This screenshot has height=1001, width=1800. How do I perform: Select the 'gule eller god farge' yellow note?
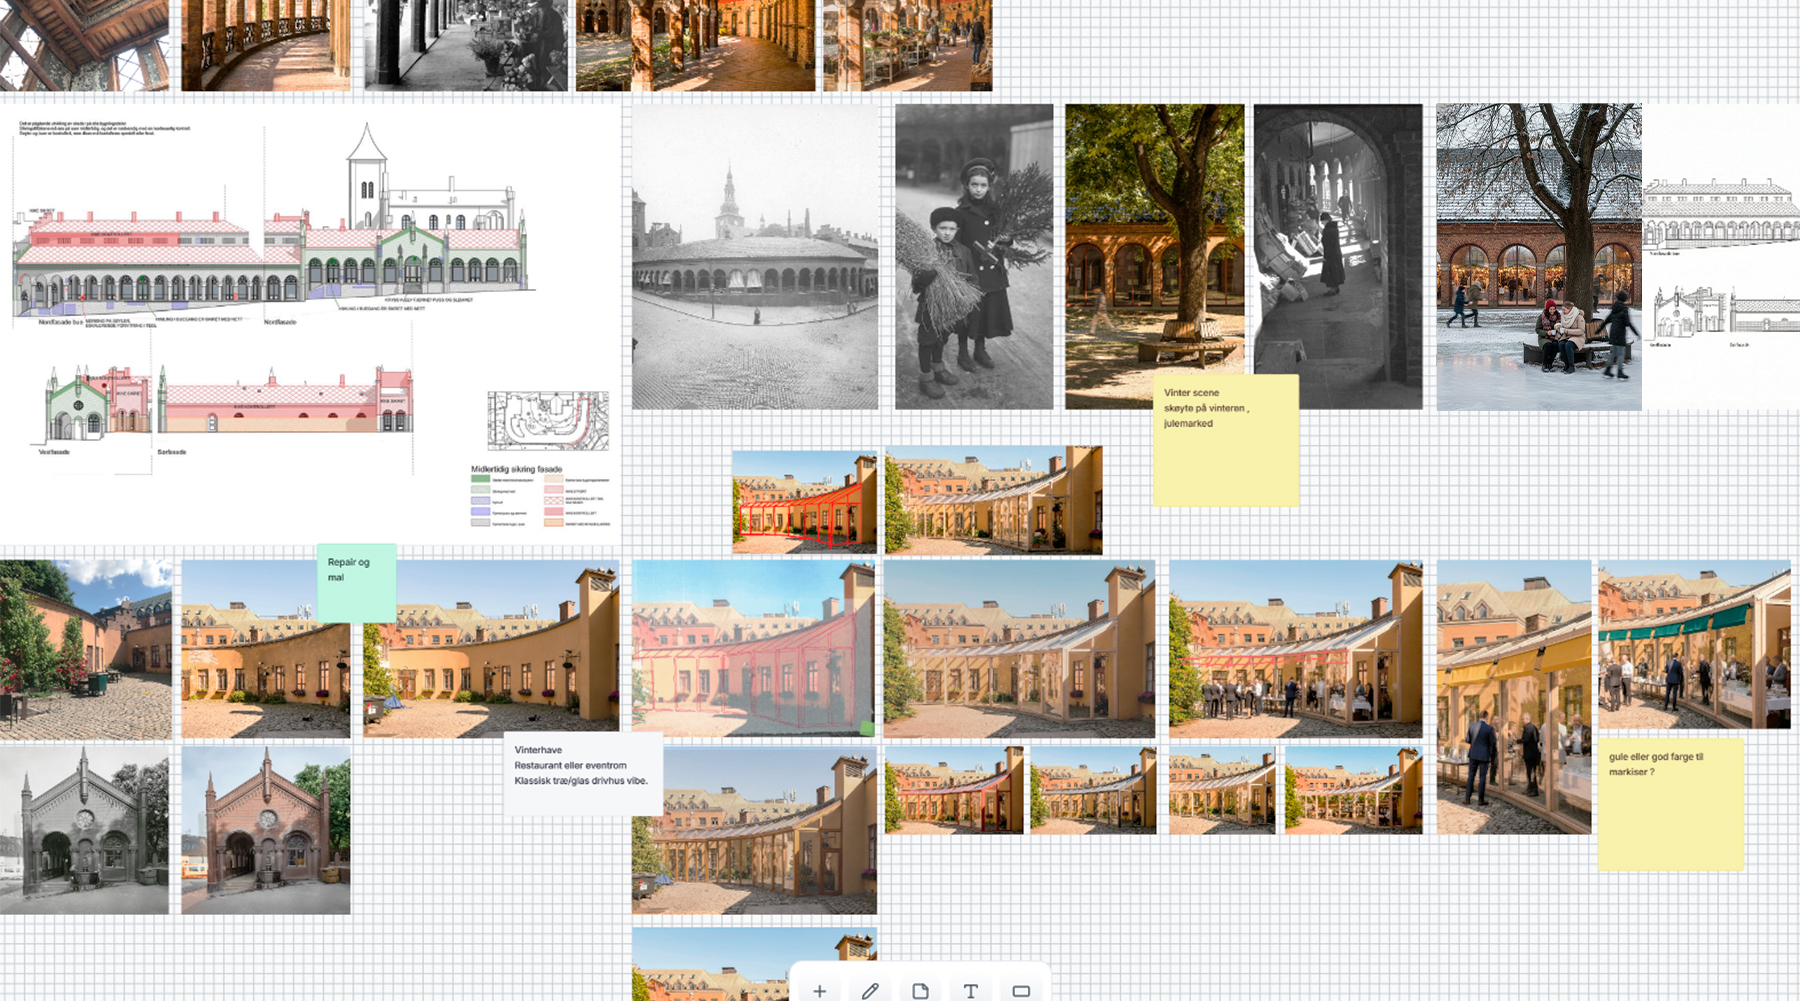[1670, 804]
